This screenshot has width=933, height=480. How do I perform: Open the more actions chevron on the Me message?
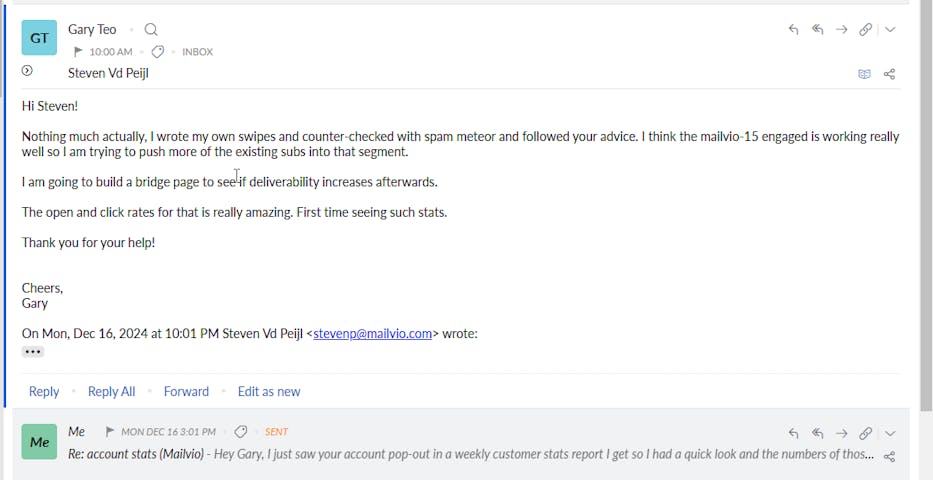pyautogui.click(x=890, y=433)
